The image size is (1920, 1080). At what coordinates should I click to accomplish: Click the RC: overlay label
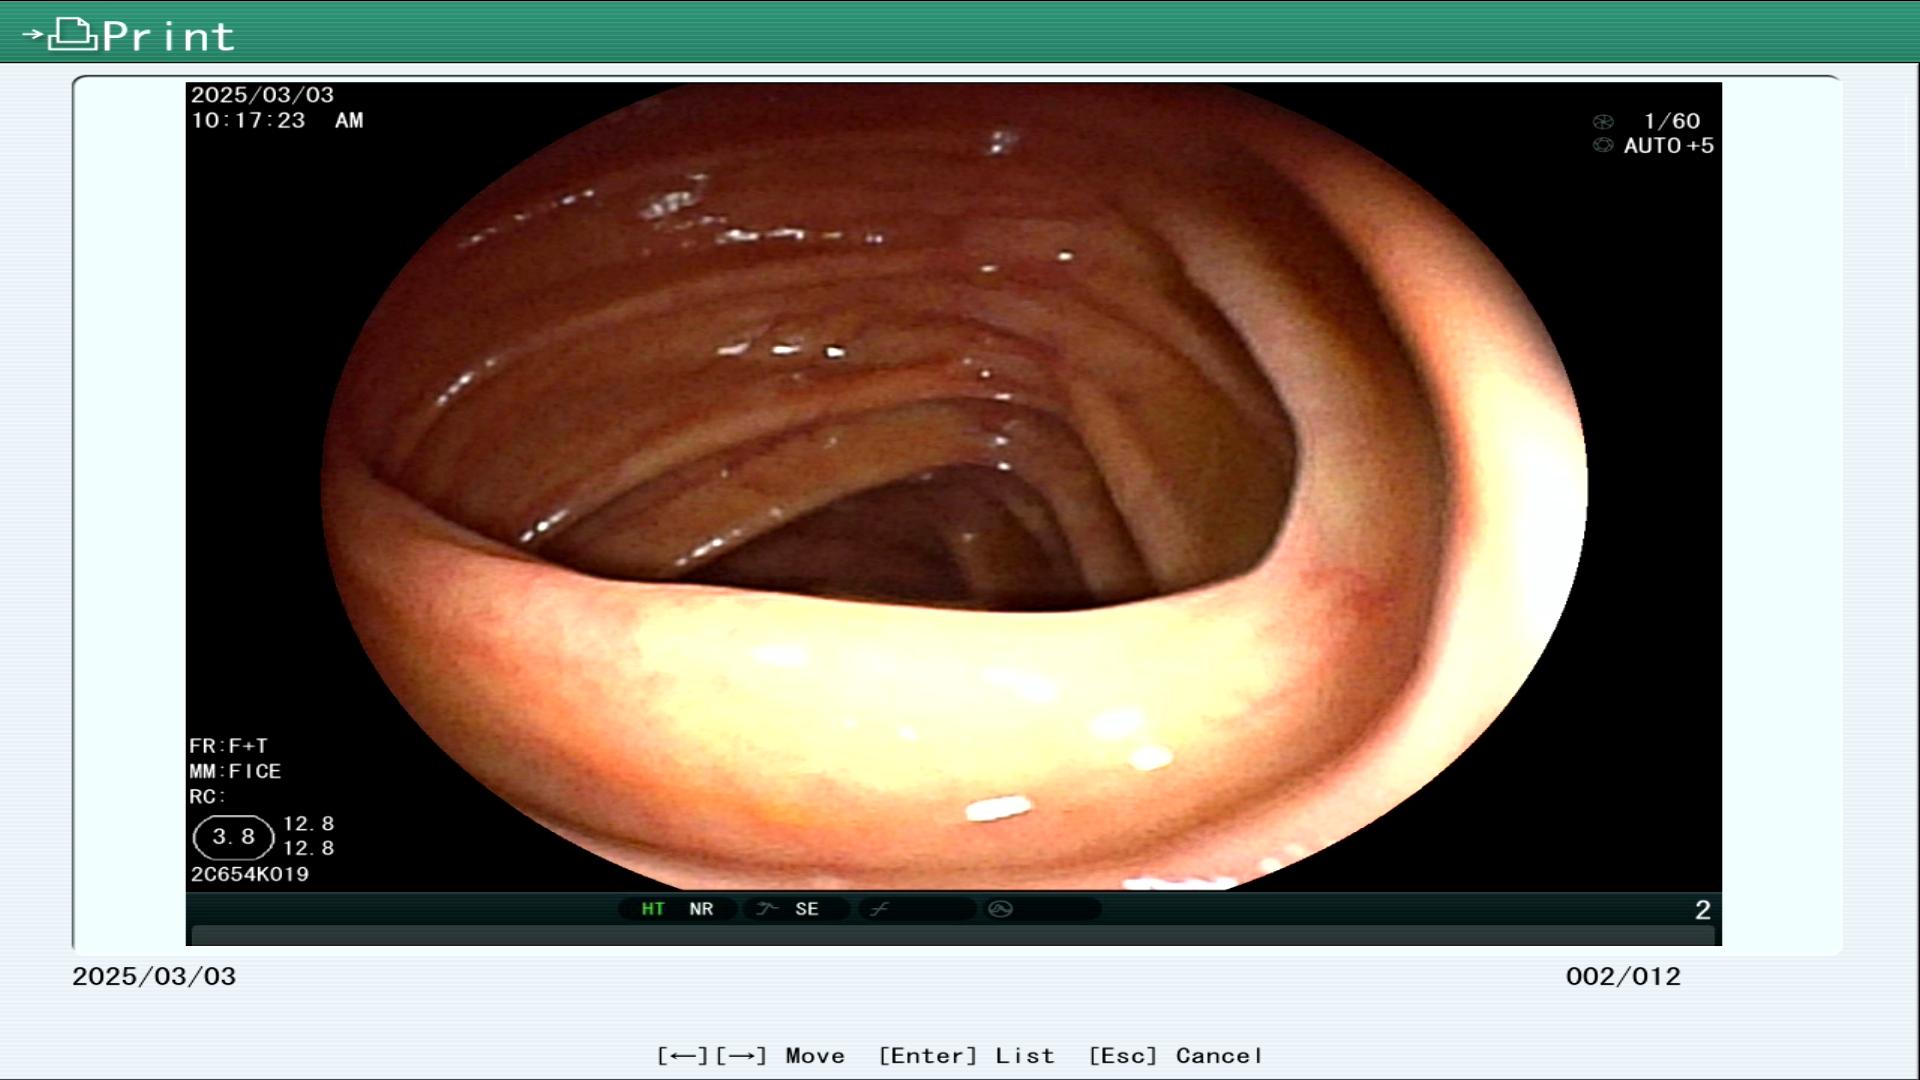[x=207, y=797]
